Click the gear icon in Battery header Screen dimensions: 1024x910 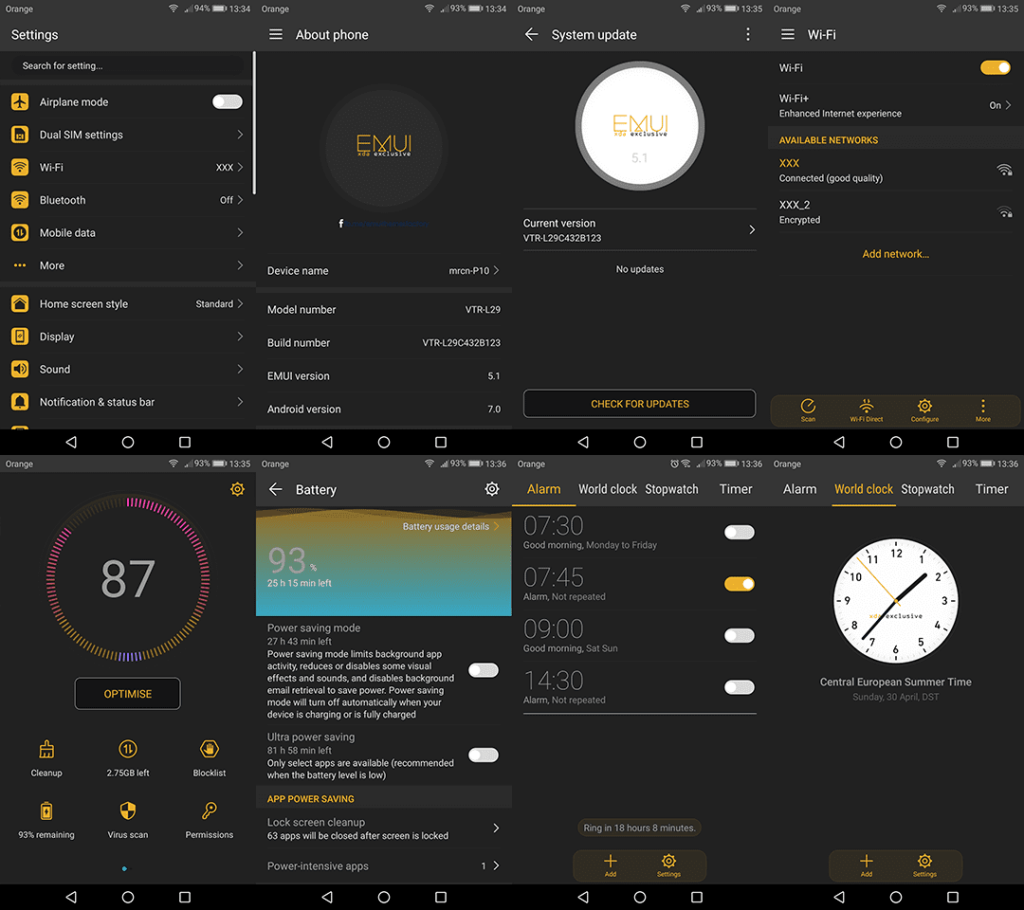492,489
